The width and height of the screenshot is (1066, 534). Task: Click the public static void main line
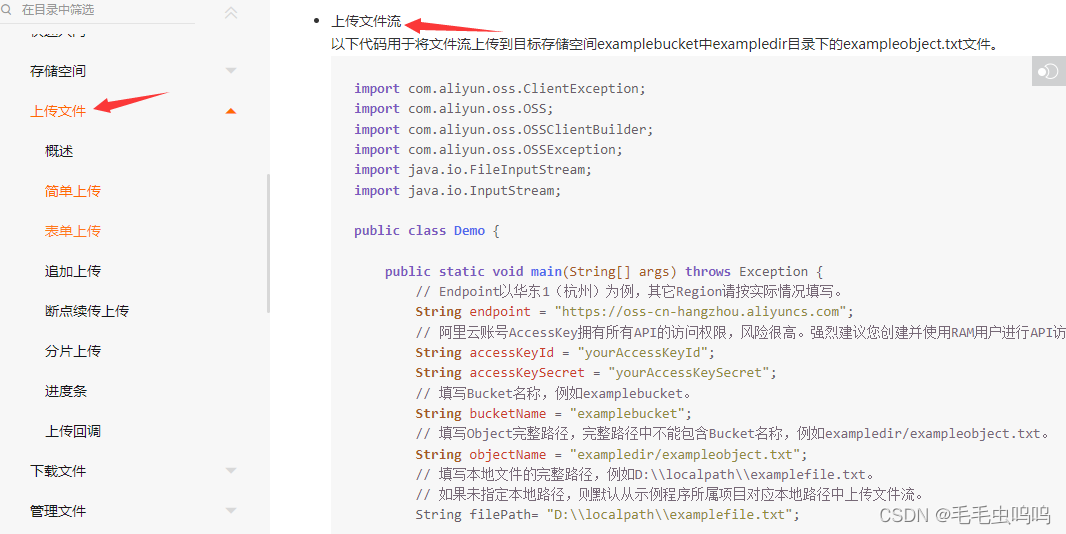click(604, 271)
